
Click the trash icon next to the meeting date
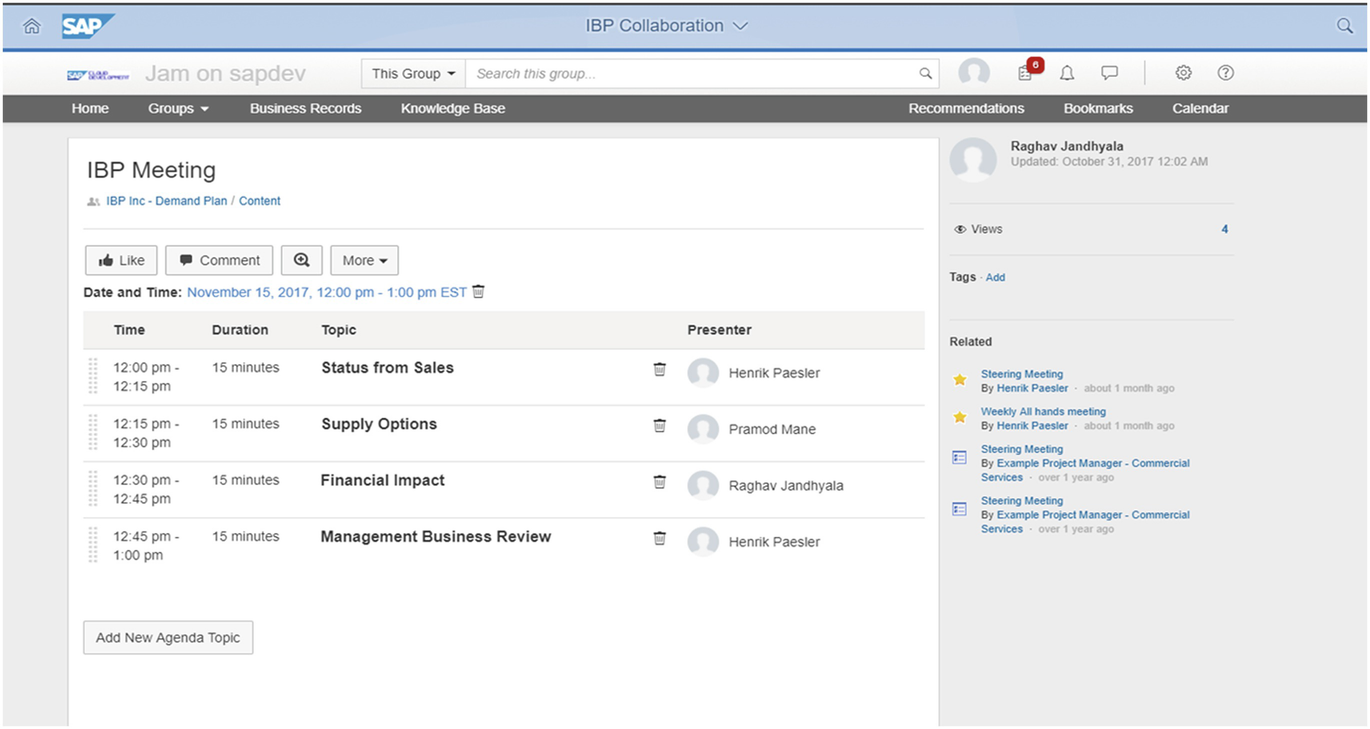click(x=478, y=291)
